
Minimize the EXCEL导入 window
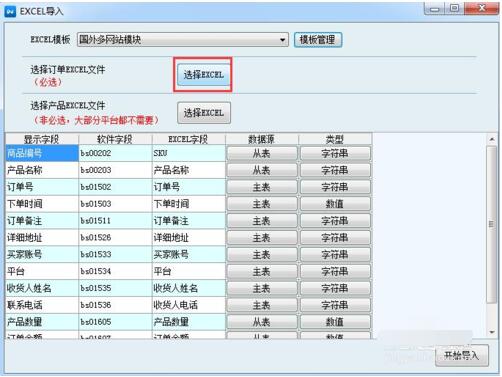click(x=434, y=8)
